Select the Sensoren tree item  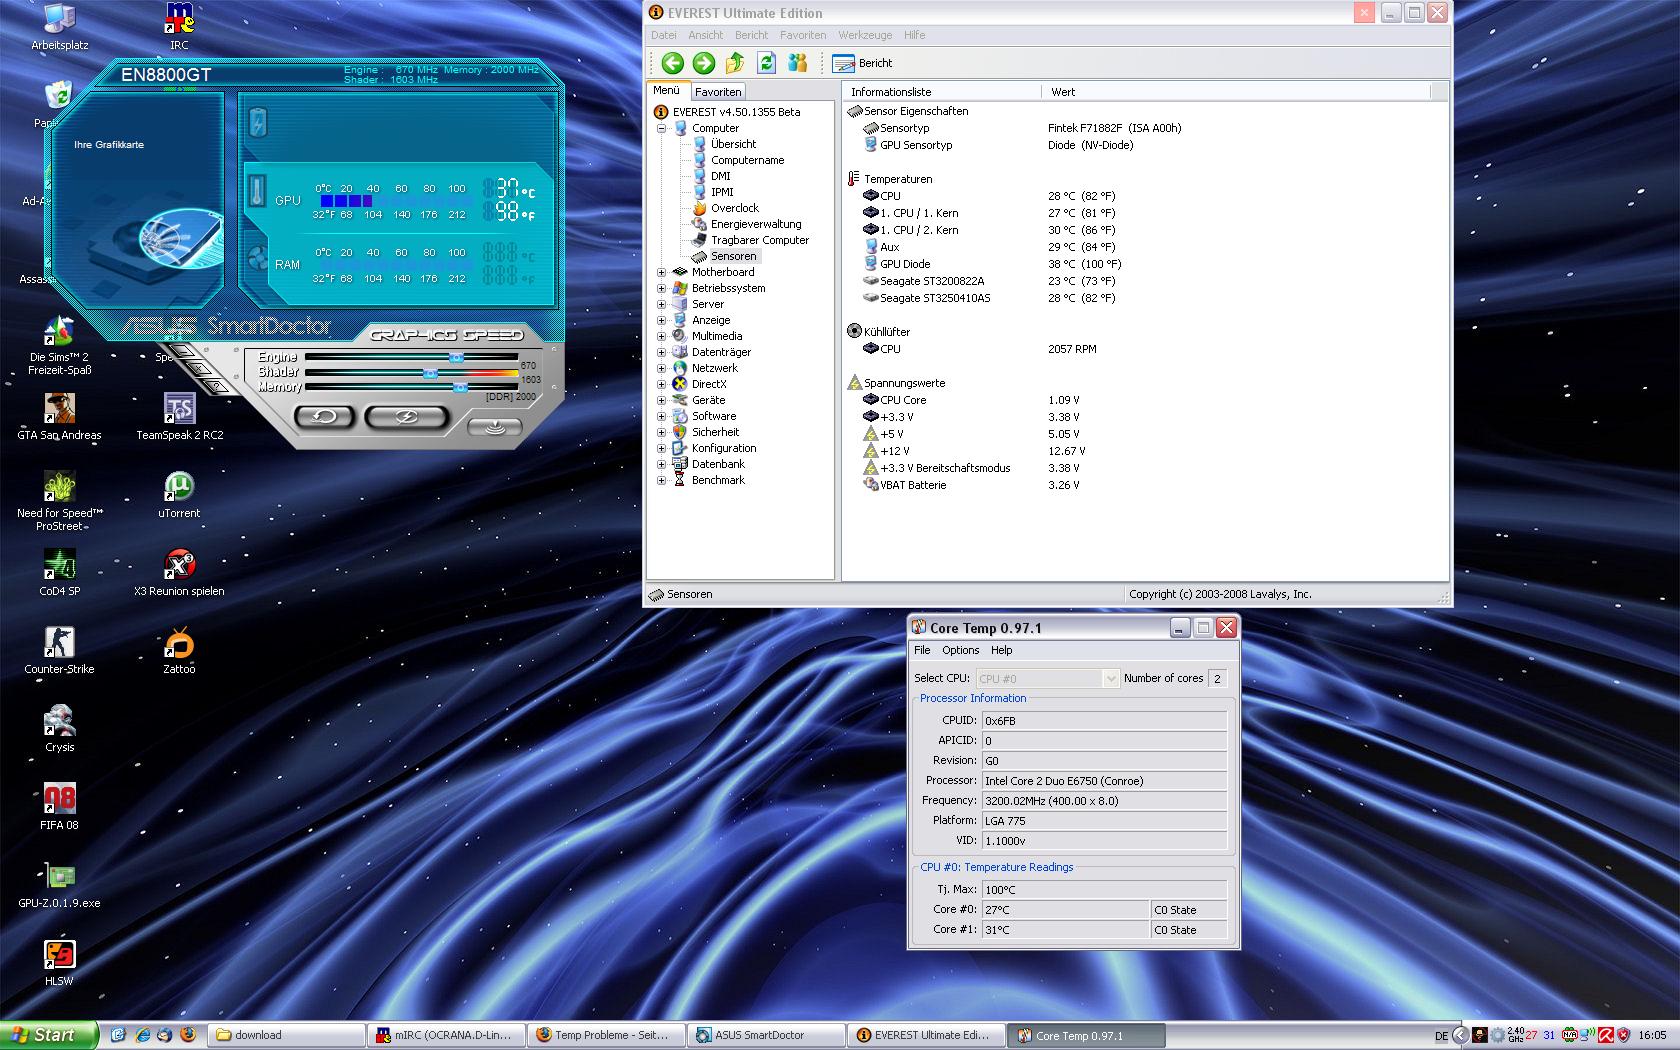coord(734,256)
